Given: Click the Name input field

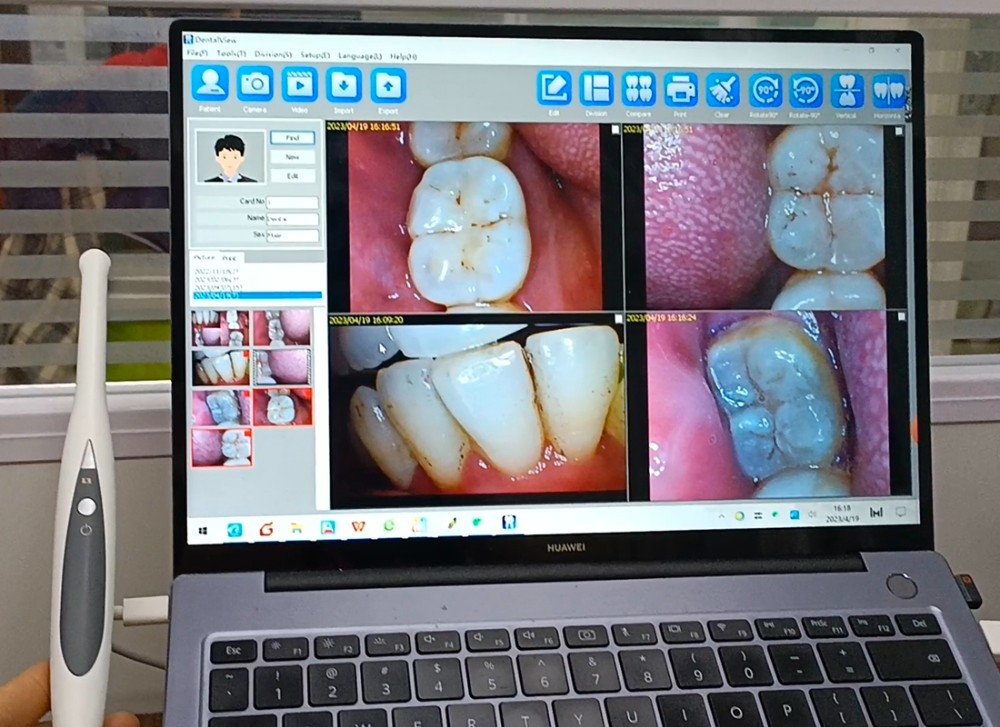Looking at the screenshot, I should (292, 219).
